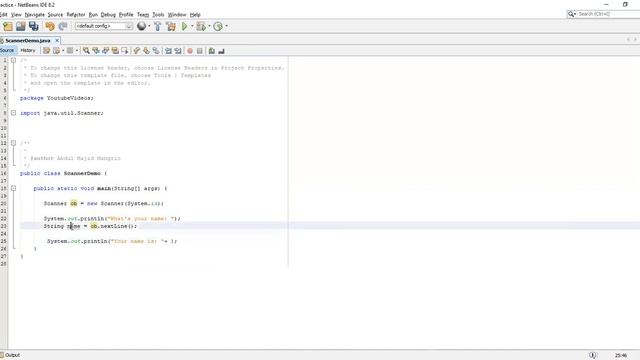
Task: Click the Find Next Occurrence icon
Action: click(106, 51)
